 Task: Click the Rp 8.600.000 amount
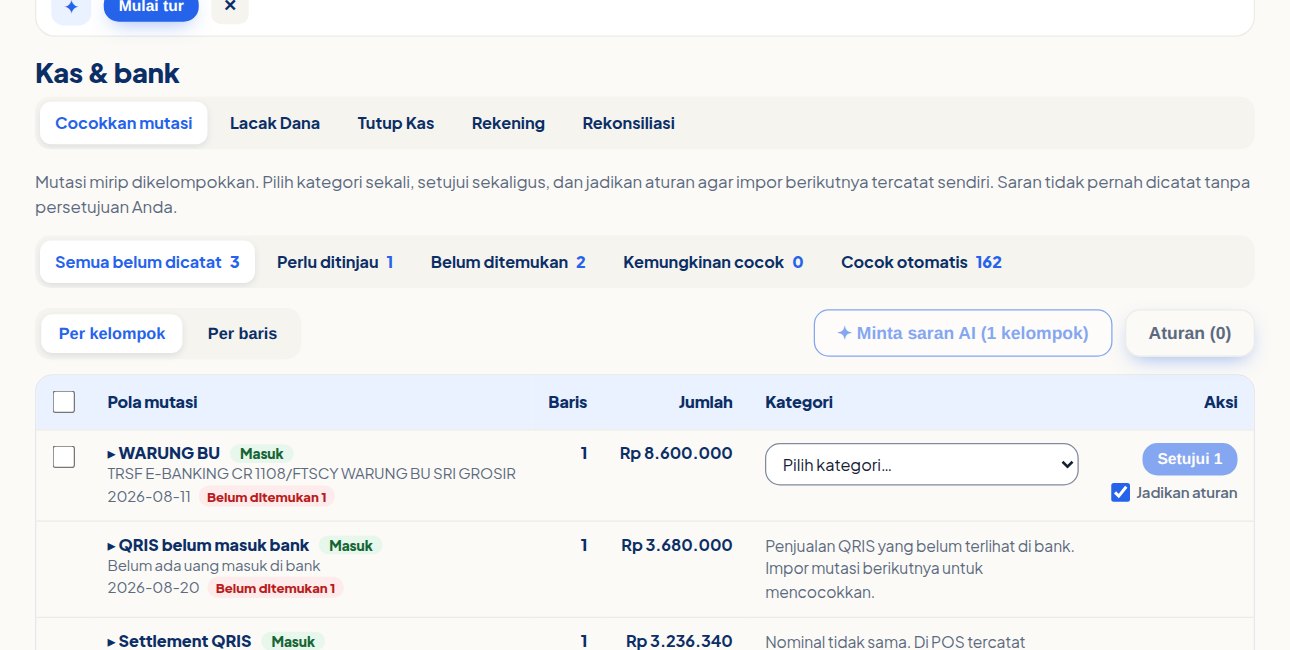(676, 453)
